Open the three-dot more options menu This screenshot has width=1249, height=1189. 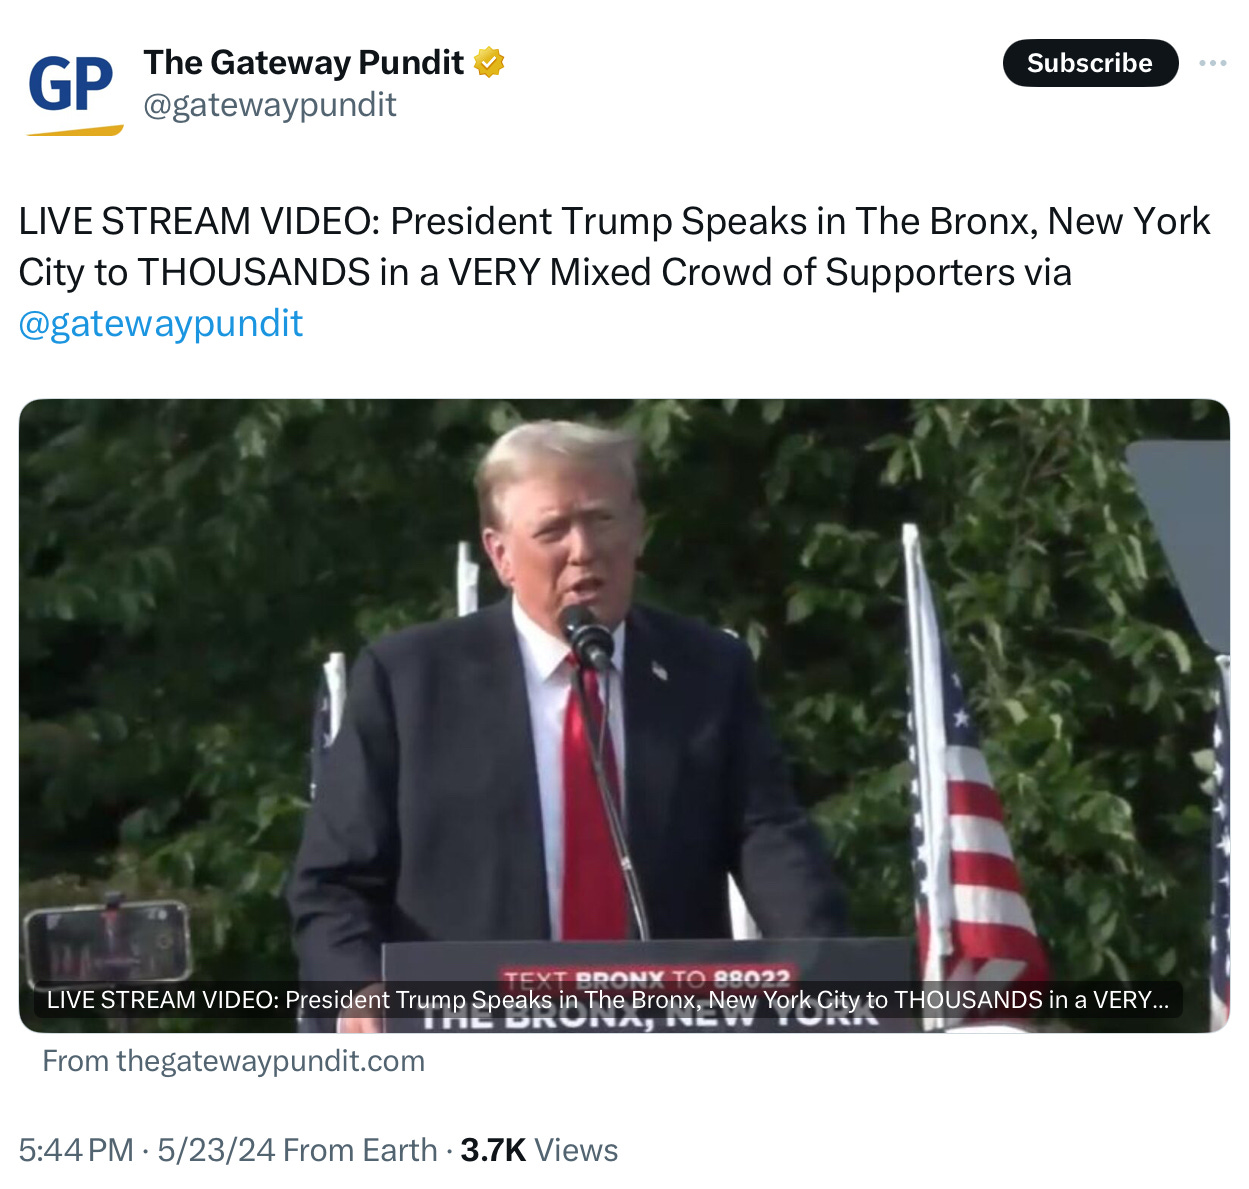click(1212, 63)
